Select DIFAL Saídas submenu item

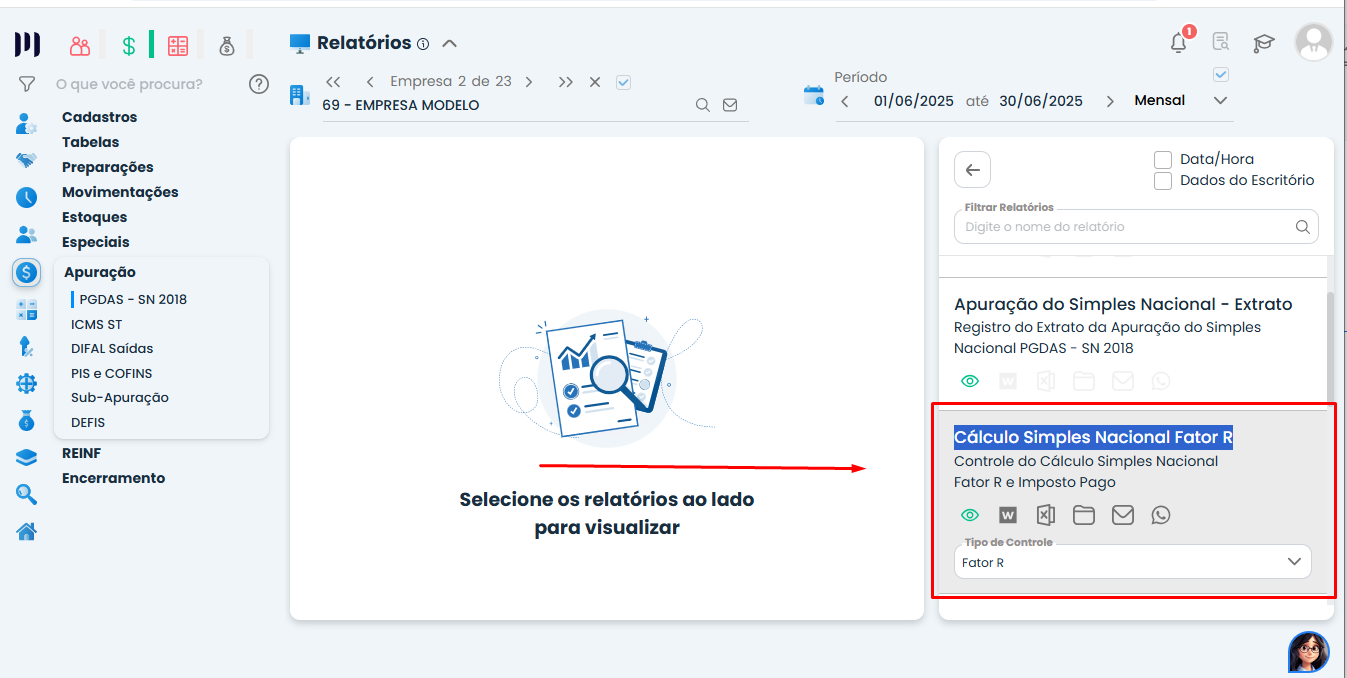[x=112, y=348]
